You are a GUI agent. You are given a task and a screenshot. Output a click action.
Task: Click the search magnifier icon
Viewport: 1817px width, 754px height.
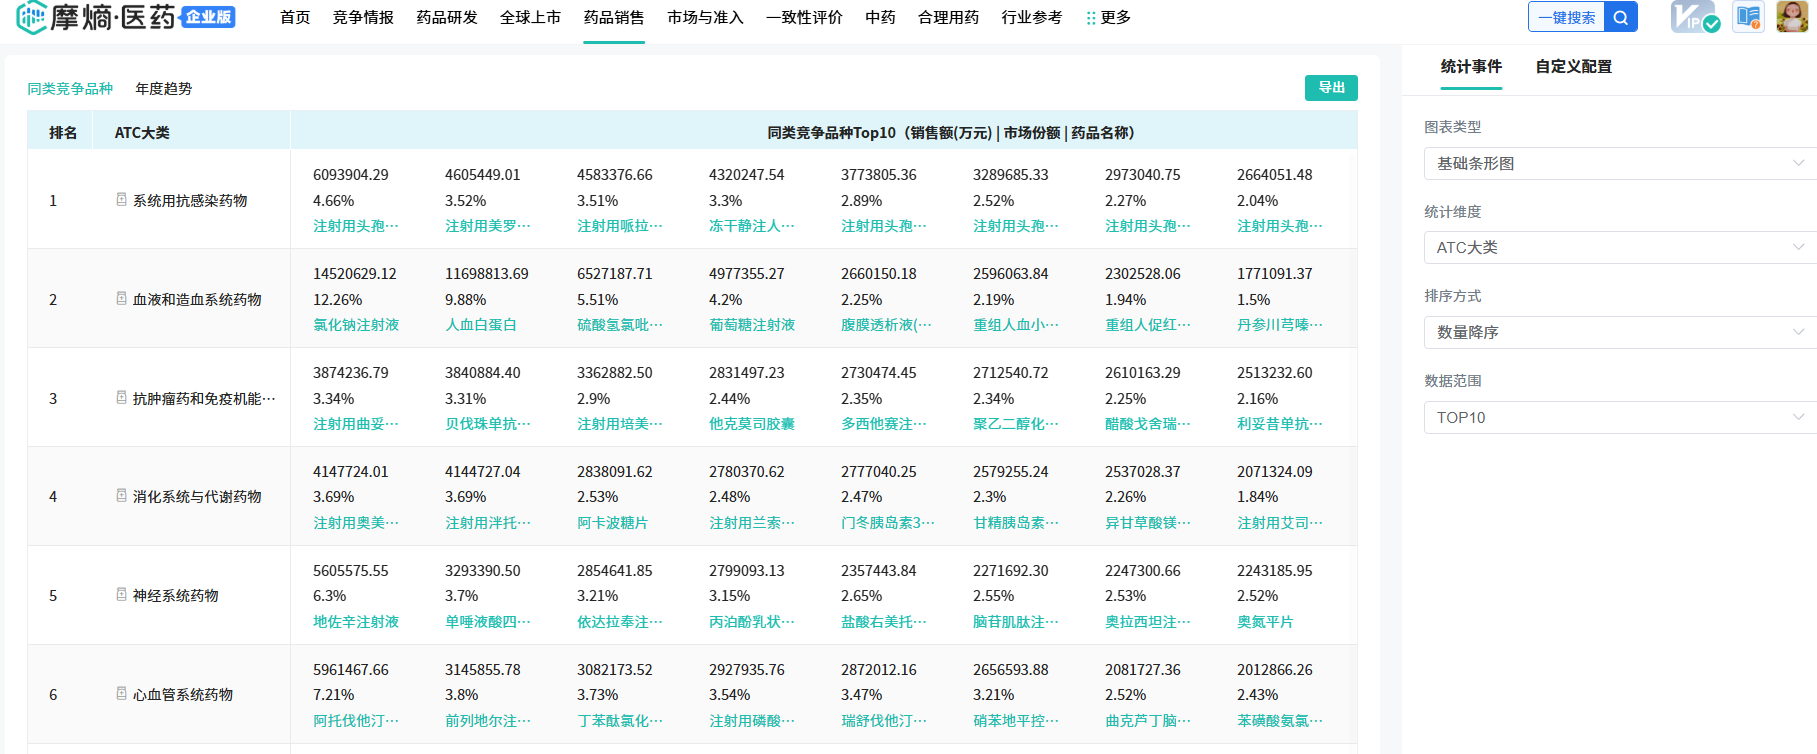pos(1620,17)
